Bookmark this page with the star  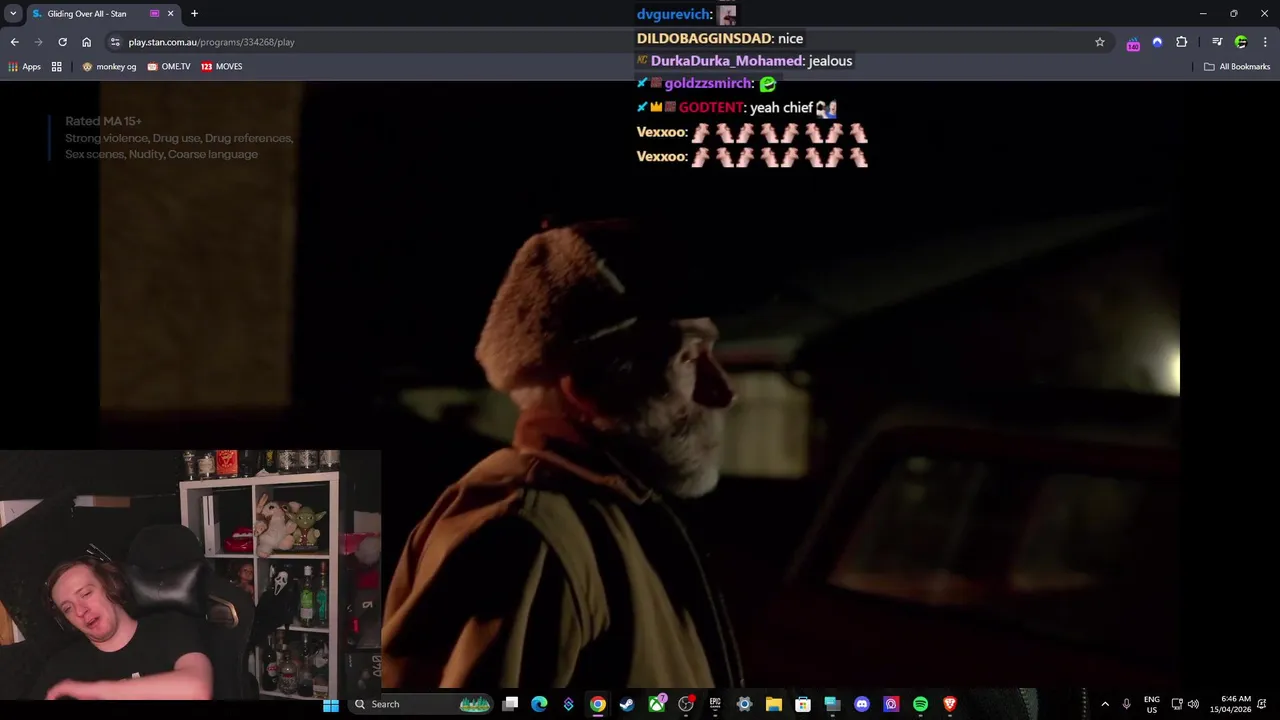click(x=1100, y=42)
